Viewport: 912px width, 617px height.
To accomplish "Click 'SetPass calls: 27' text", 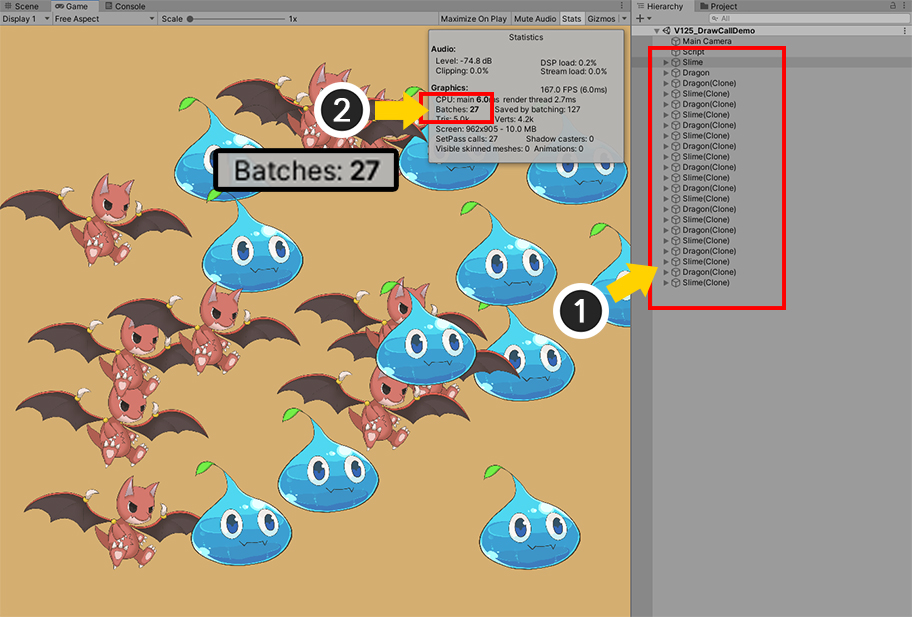I will (x=466, y=139).
